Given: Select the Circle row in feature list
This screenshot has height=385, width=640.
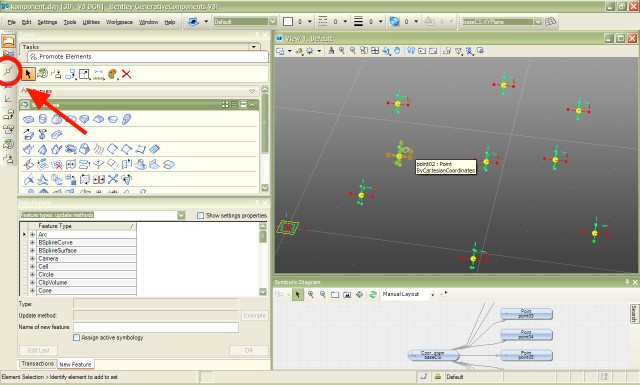Looking at the screenshot, I should tap(87, 275).
